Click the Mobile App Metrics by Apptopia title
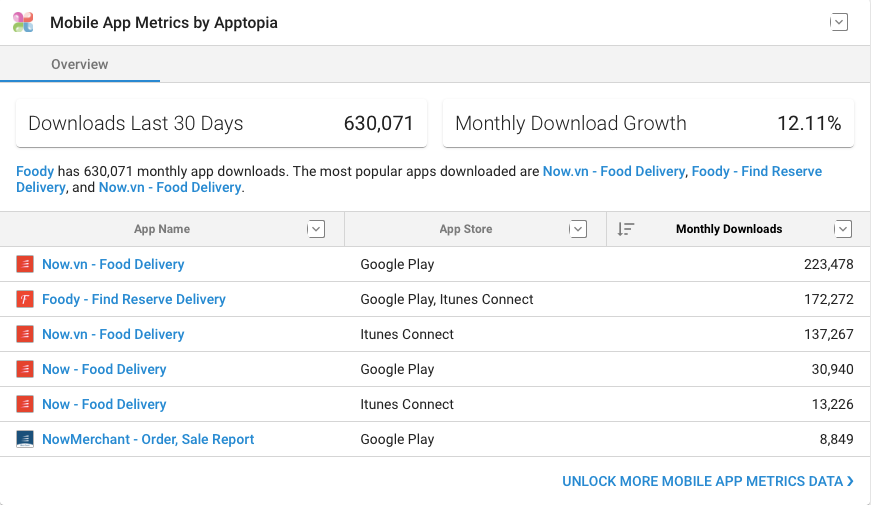Screen dimensions: 871x505 pos(164,22)
